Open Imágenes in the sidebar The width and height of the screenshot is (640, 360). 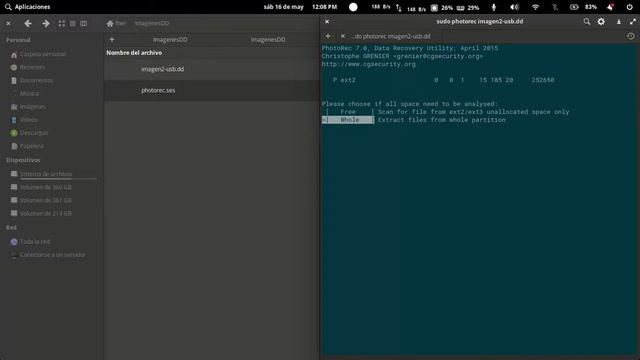pos(33,107)
